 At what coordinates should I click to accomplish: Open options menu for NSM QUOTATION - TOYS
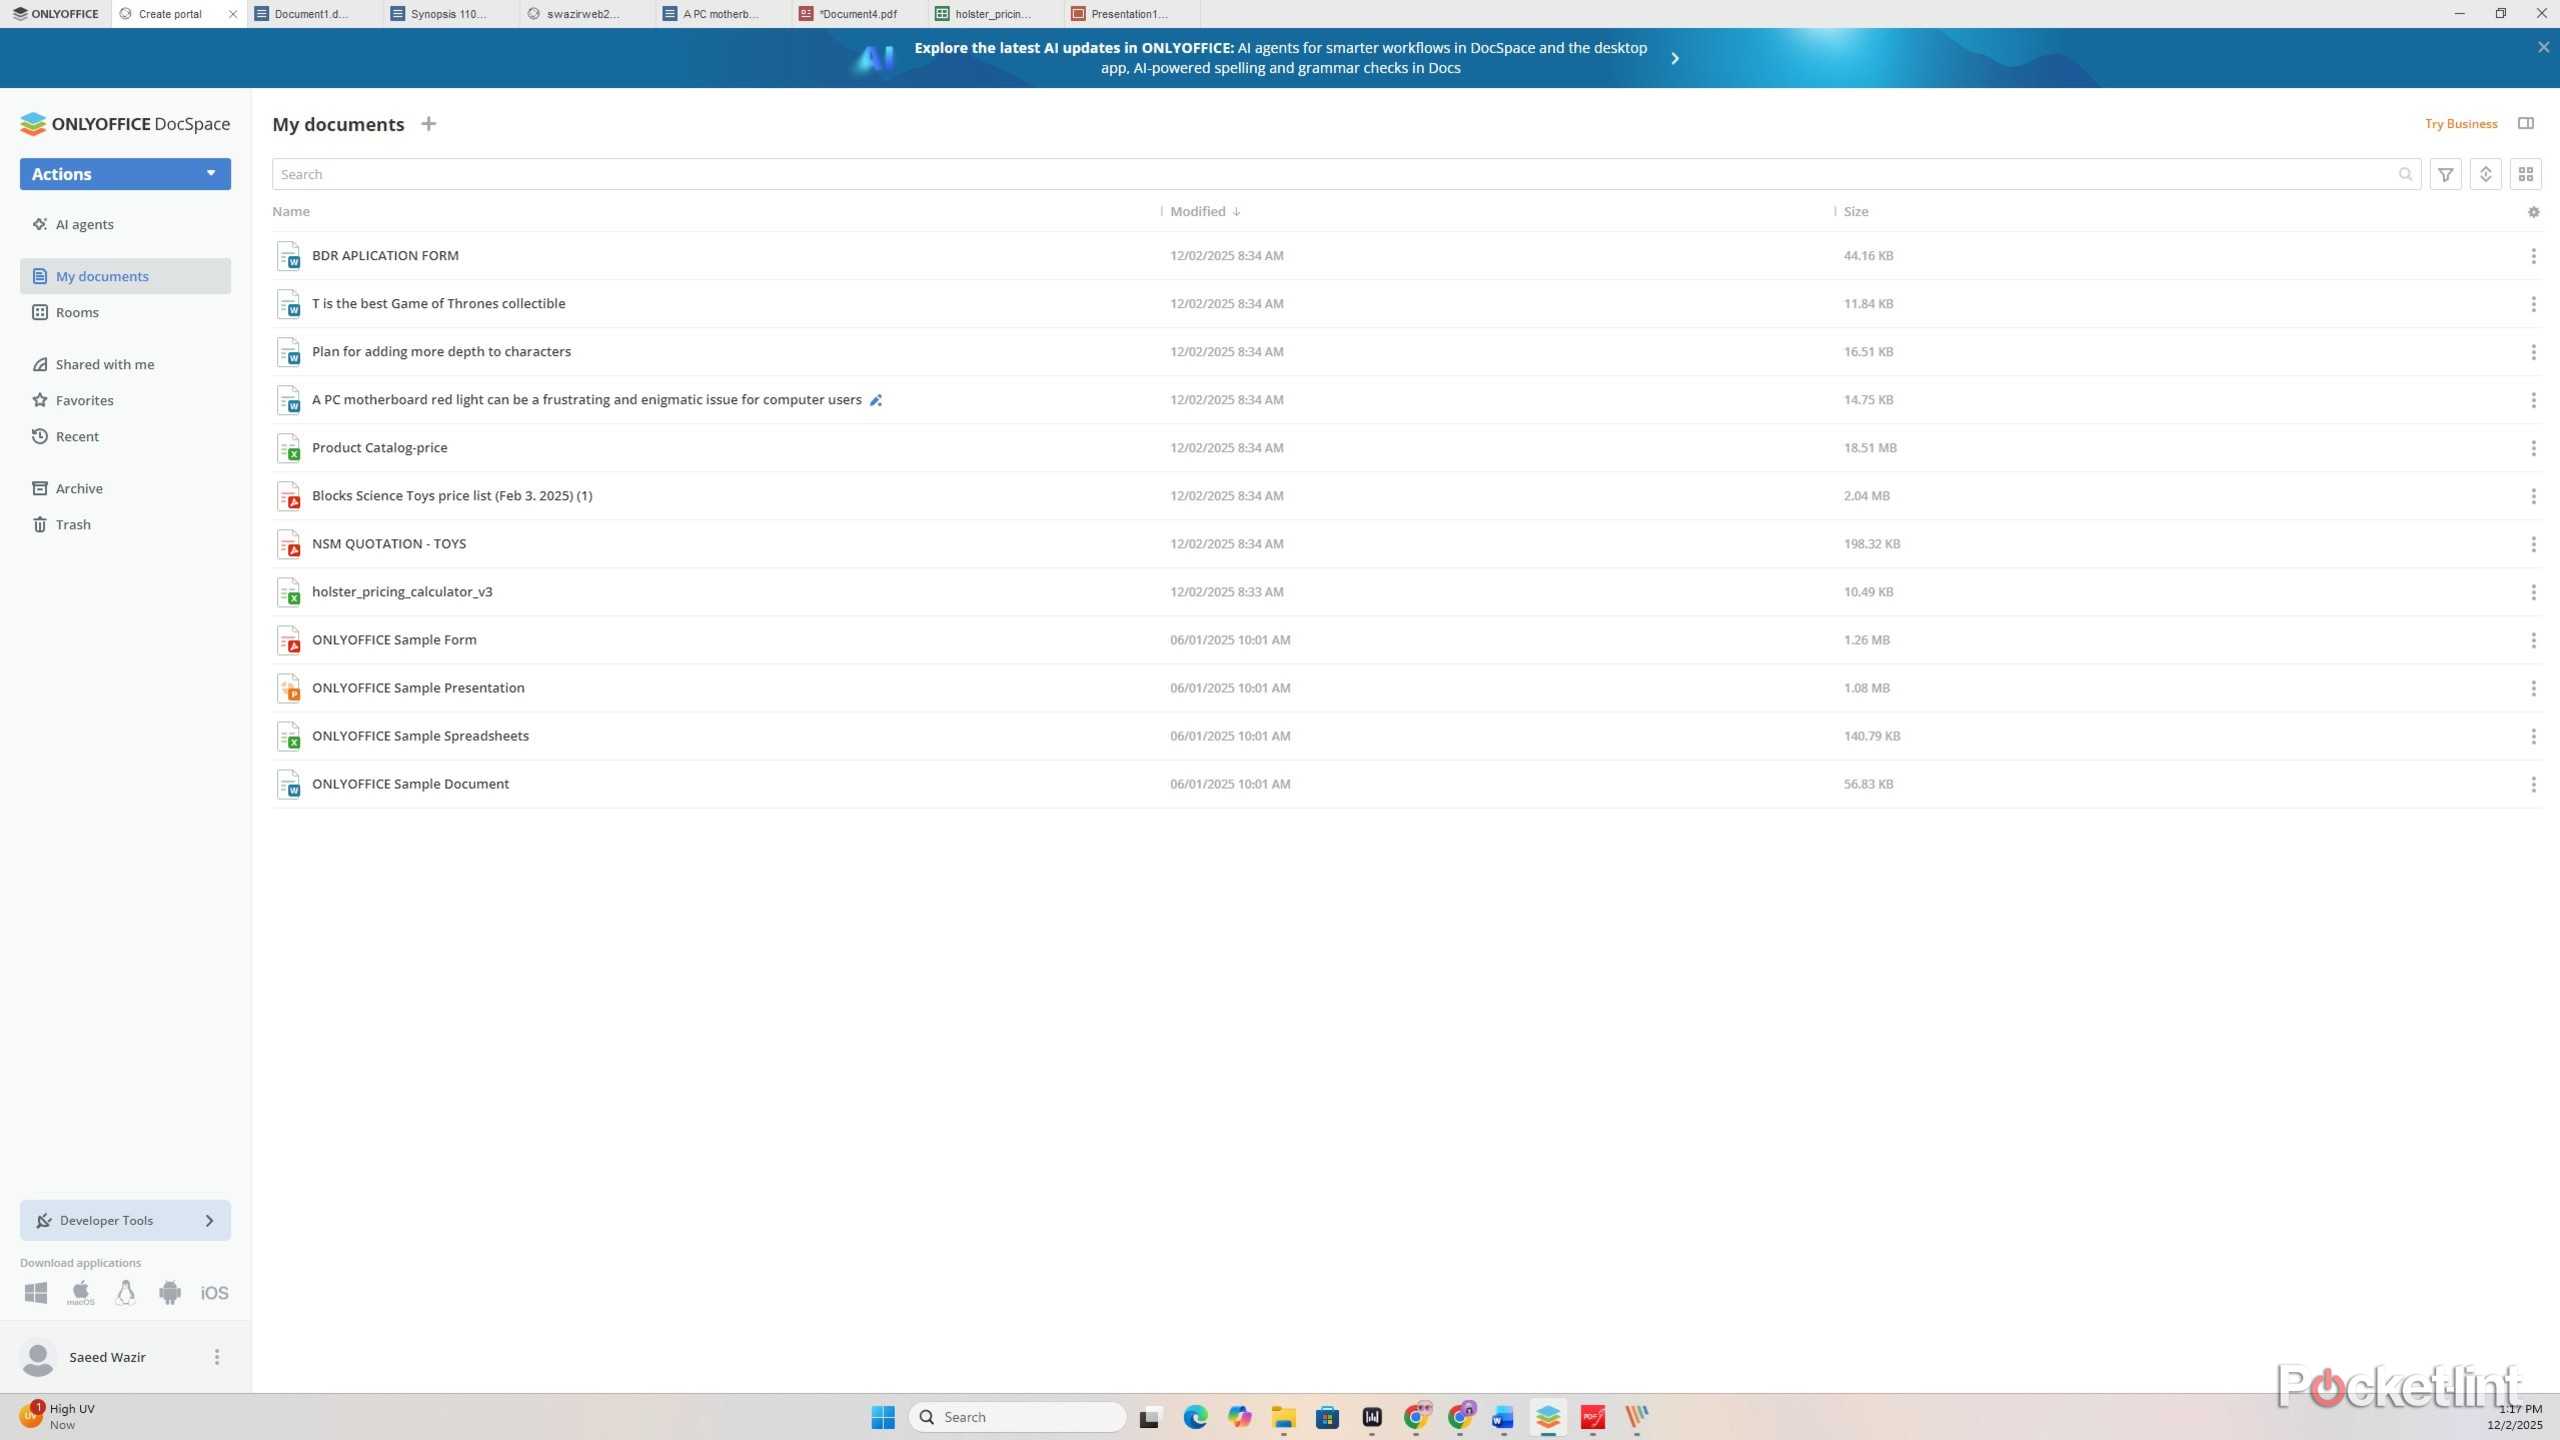pos(2533,544)
